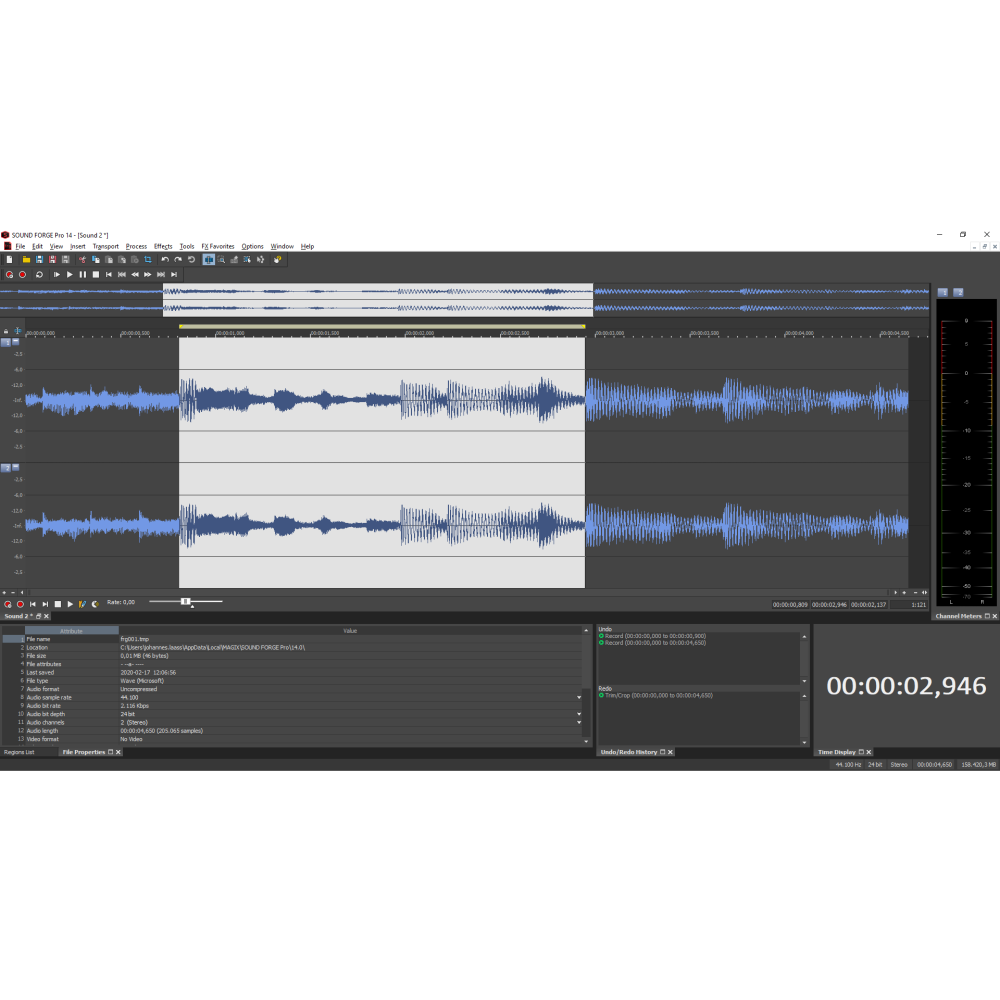This screenshot has height=1000, width=1000.
Task: Select the Pencil tool in the toolbar
Action: [x=234, y=260]
